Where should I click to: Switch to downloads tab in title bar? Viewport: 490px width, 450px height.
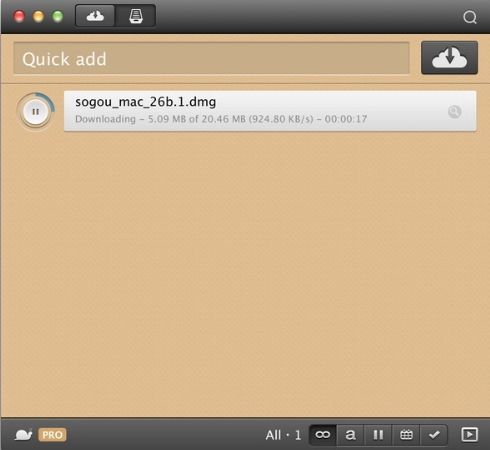pyautogui.click(x=95, y=16)
